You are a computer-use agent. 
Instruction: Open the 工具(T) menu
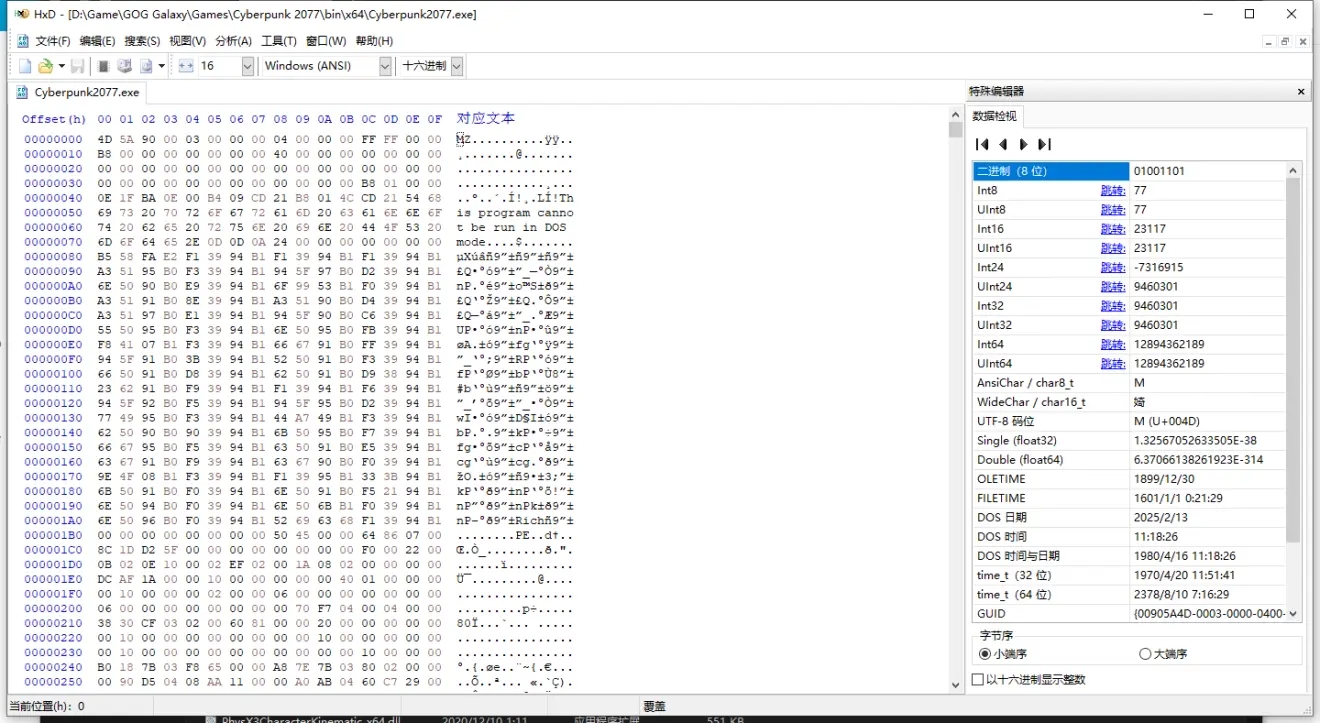point(279,41)
